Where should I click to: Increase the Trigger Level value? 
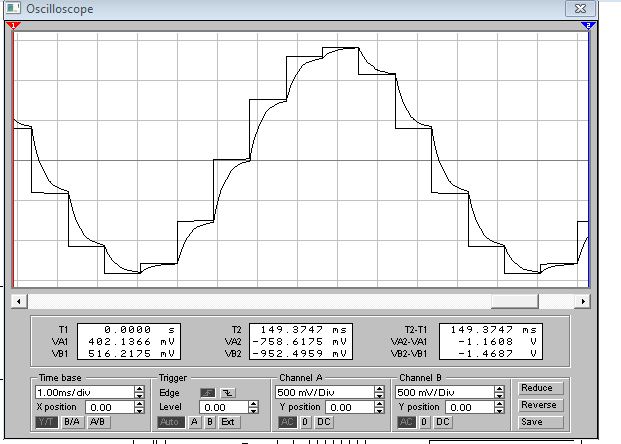tap(253, 404)
